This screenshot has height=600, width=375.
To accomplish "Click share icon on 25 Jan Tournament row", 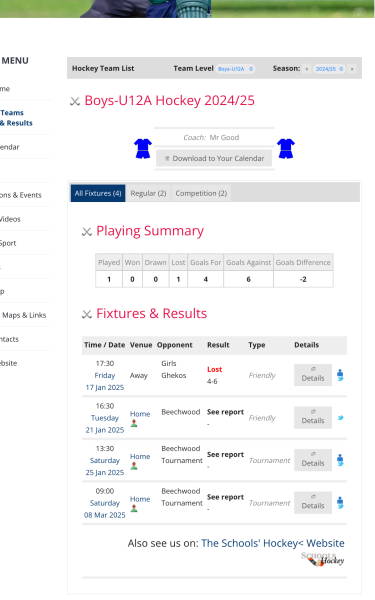I will pyautogui.click(x=340, y=460).
